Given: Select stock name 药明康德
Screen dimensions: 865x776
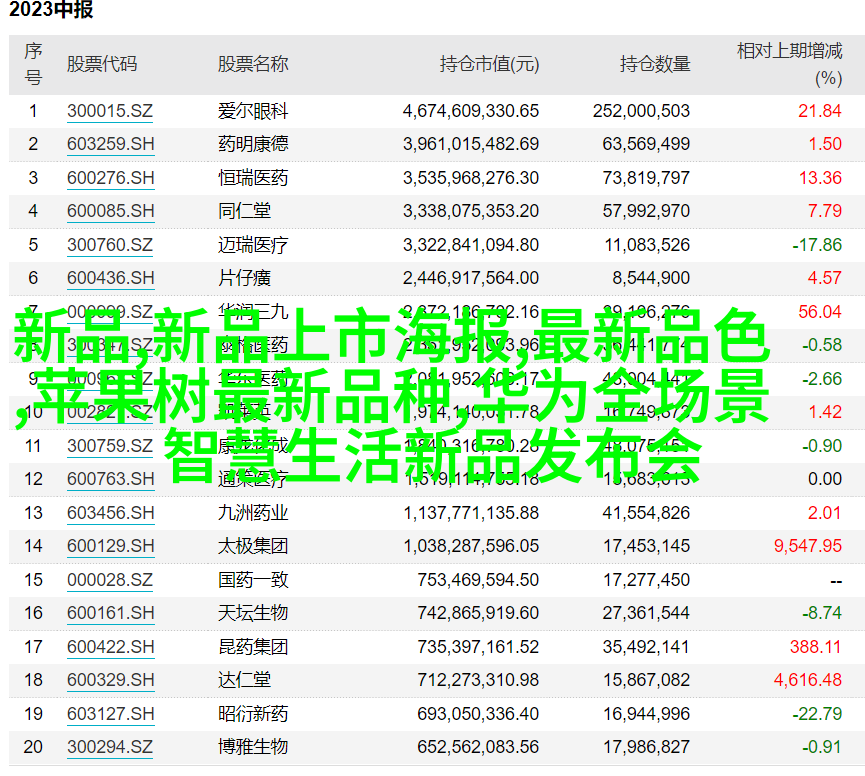Looking at the screenshot, I should pyautogui.click(x=253, y=144).
